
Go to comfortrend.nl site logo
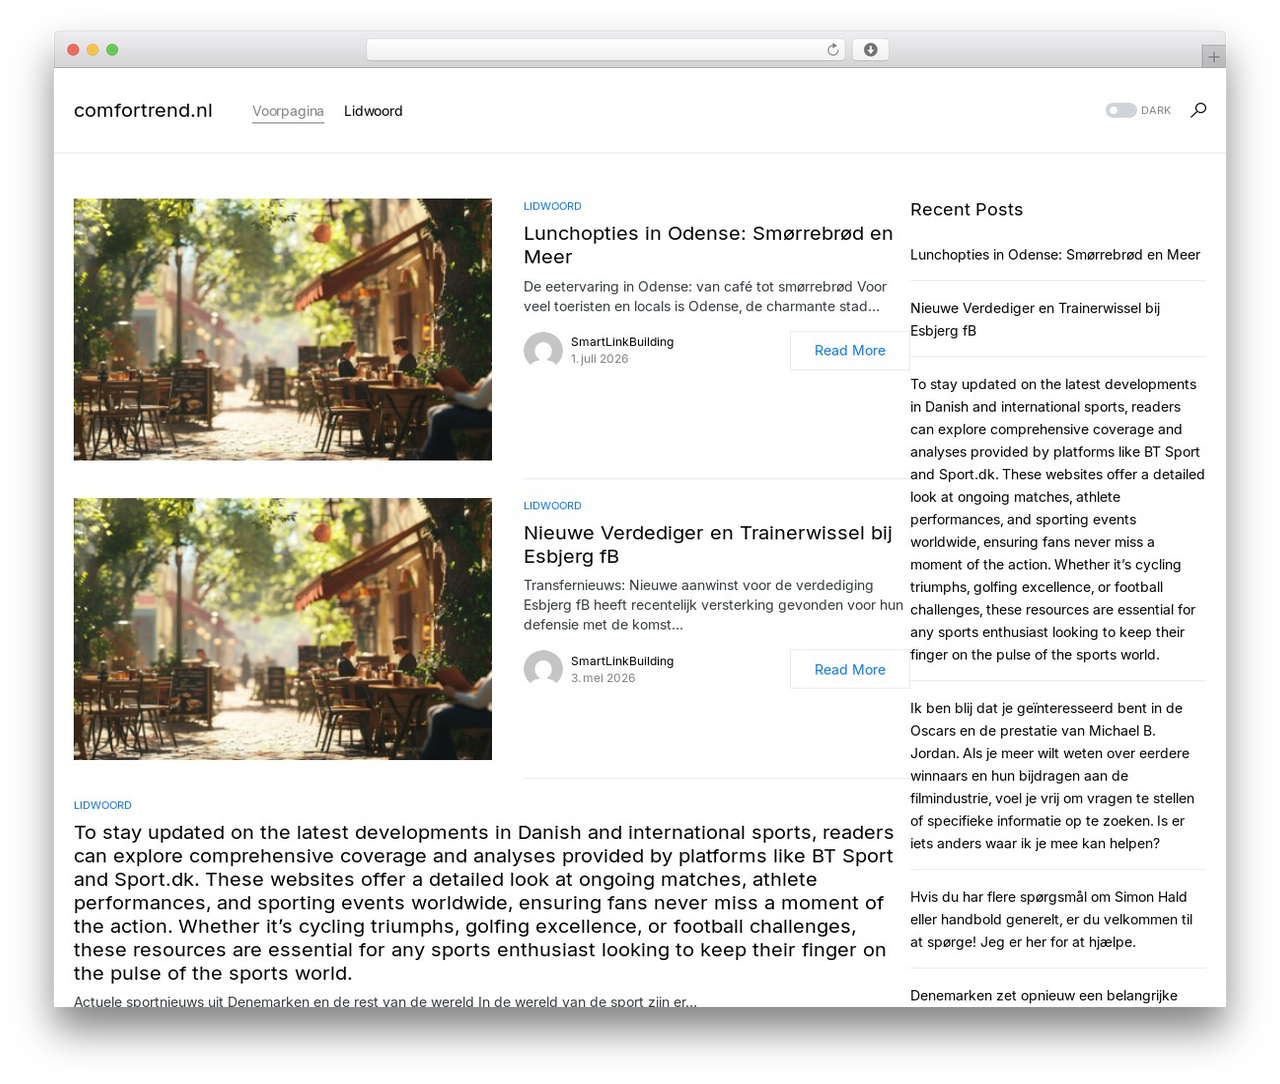[x=143, y=110]
